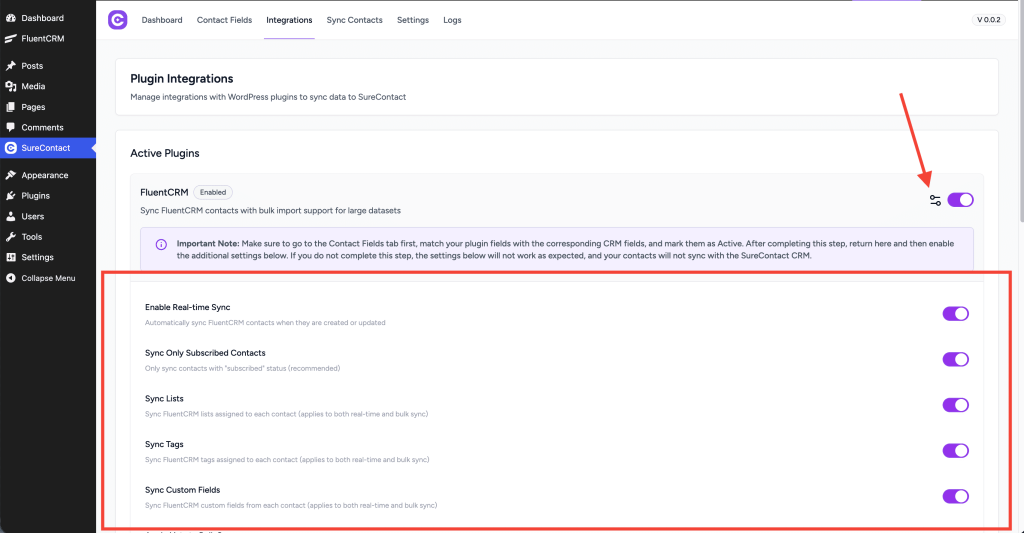Click the Tools wrench icon
Viewport: 1024px width, 533px height.
[11, 237]
